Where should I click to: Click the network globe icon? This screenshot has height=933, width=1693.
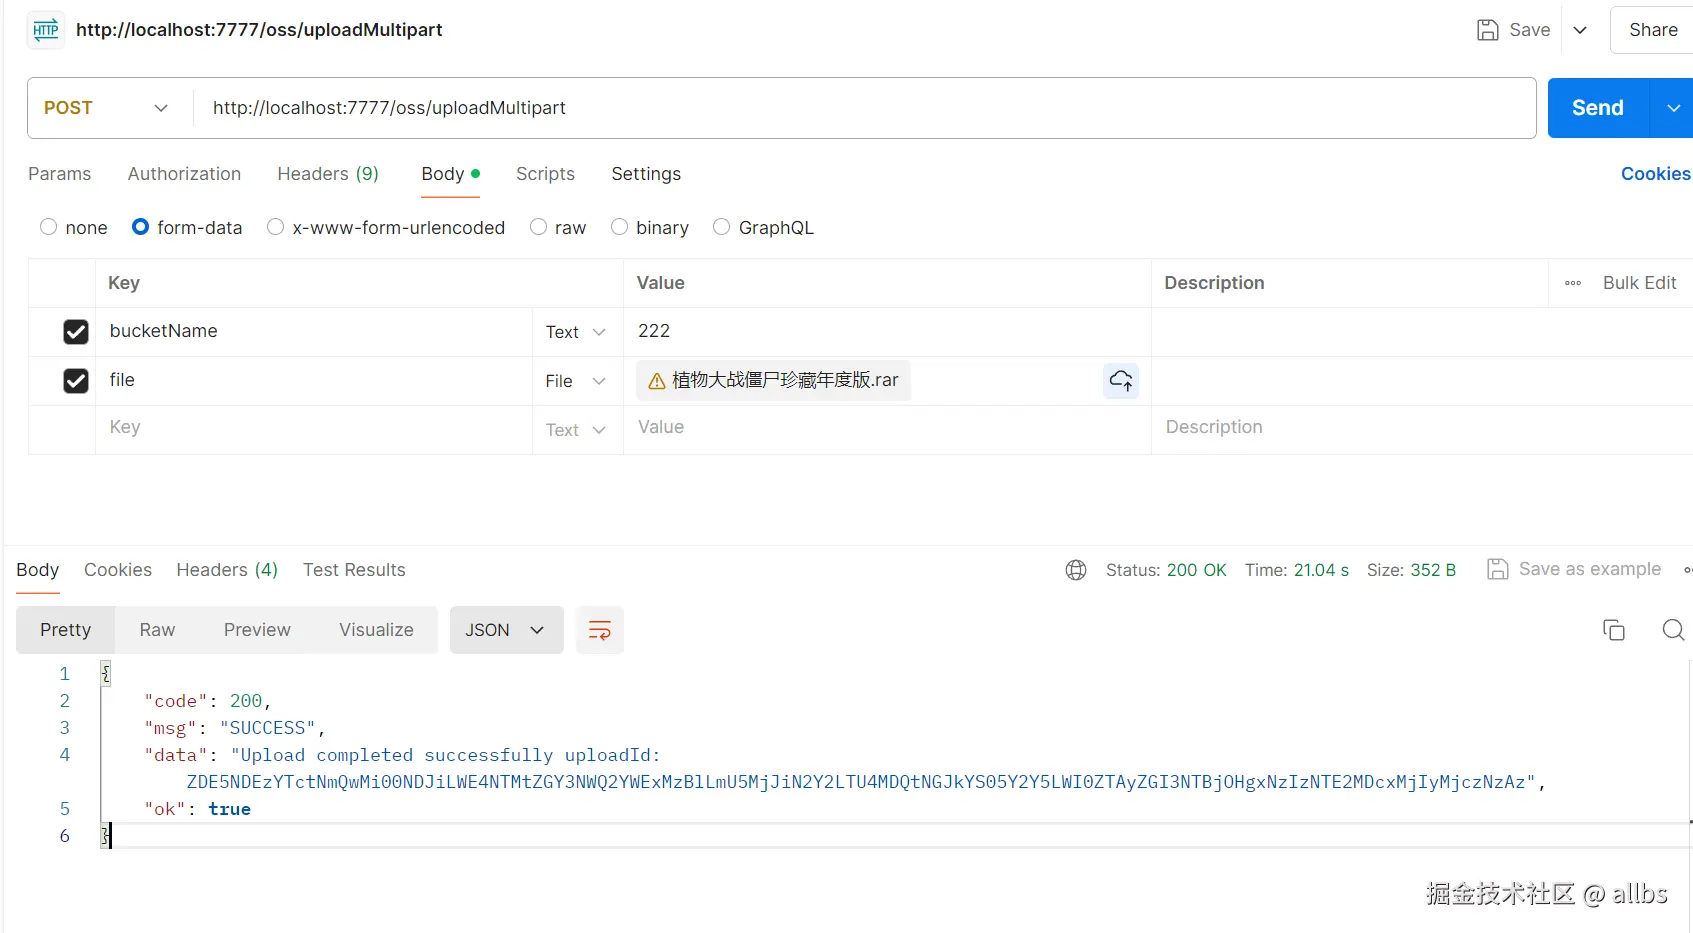pyautogui.click(x=1076, y=570)
